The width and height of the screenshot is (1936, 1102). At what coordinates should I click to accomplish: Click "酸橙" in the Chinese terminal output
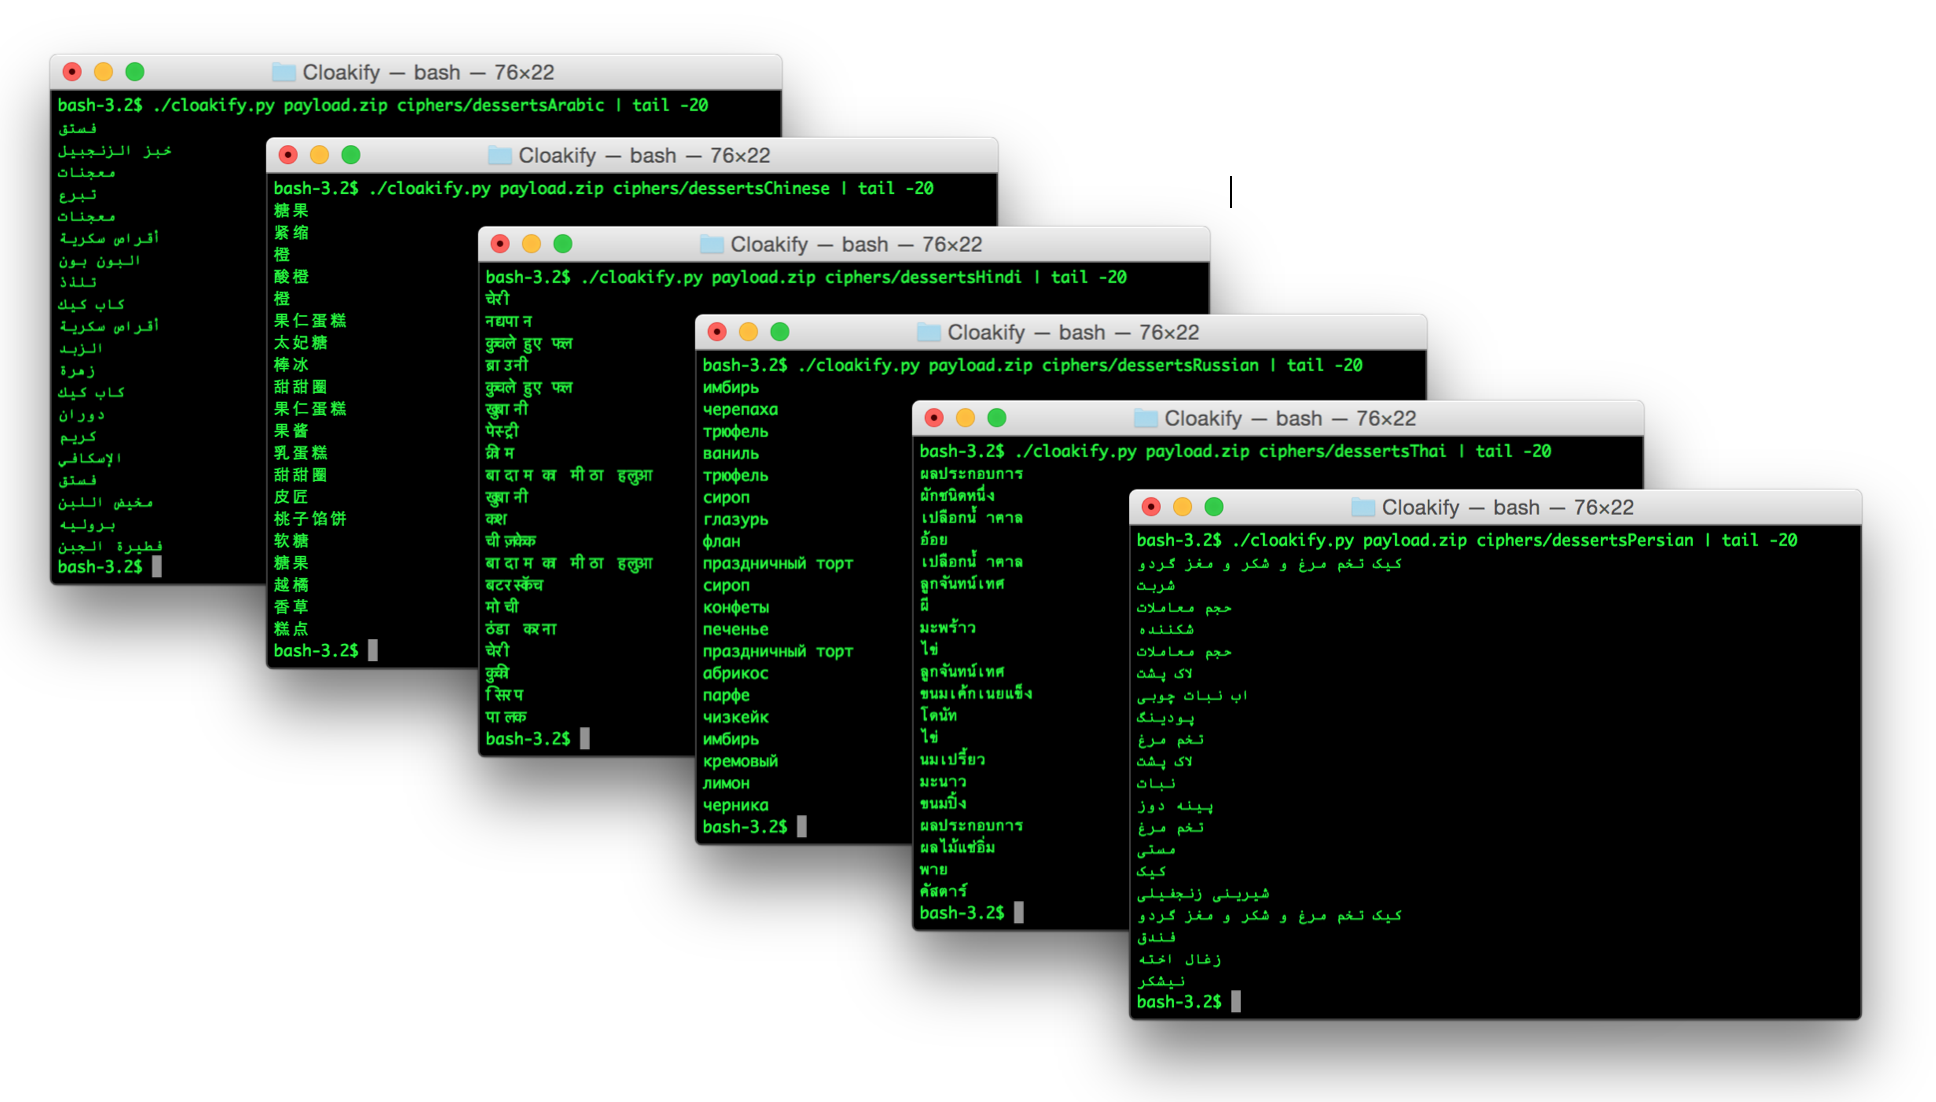point(291,276)
